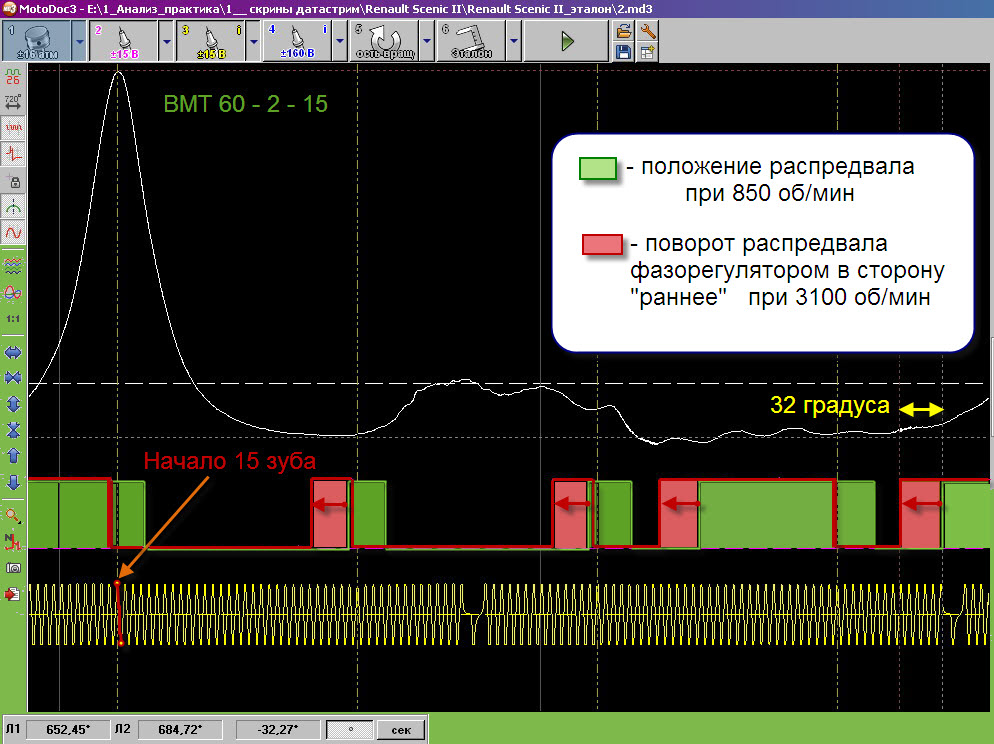Viewport: 994px width, 744px height.
Task: Take snapshot with the camera icon
Action: pyautogui.click(x=13, y=568)
